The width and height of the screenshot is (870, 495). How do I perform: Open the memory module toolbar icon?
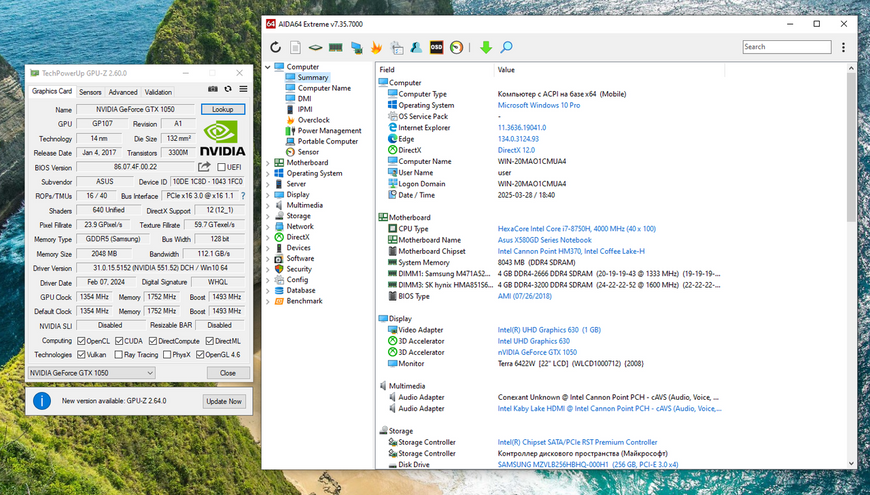[335, 48]
